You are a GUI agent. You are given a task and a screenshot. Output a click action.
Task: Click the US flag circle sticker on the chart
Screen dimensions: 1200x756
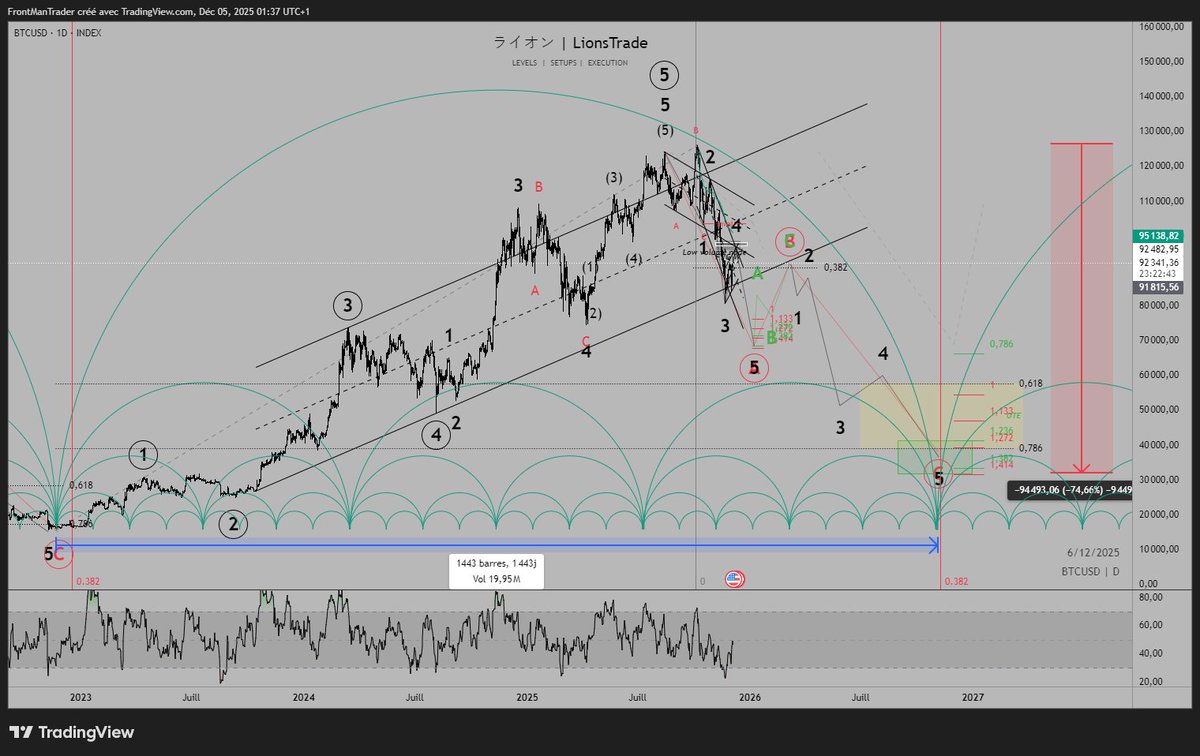click(736, 578)
